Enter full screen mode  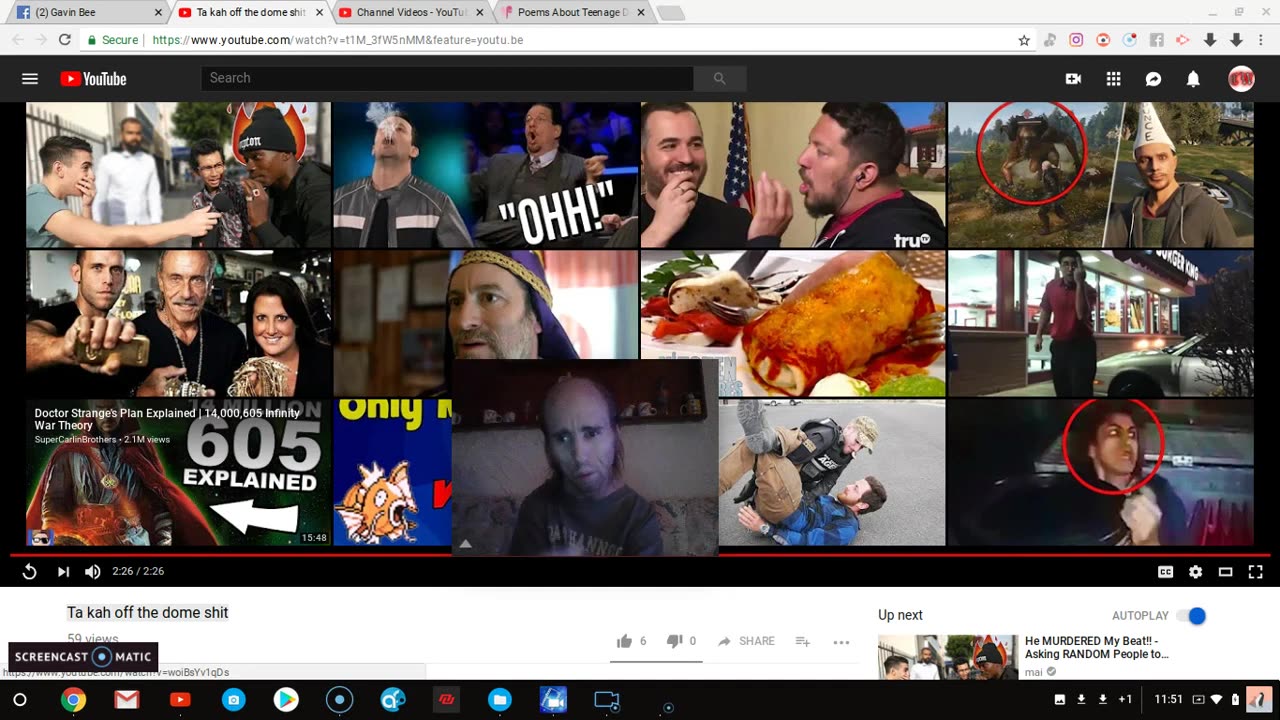coord(1256,572)
